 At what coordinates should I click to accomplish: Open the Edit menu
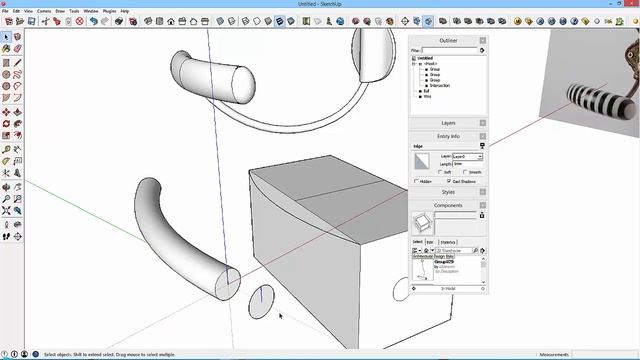(x=16, y=11)
